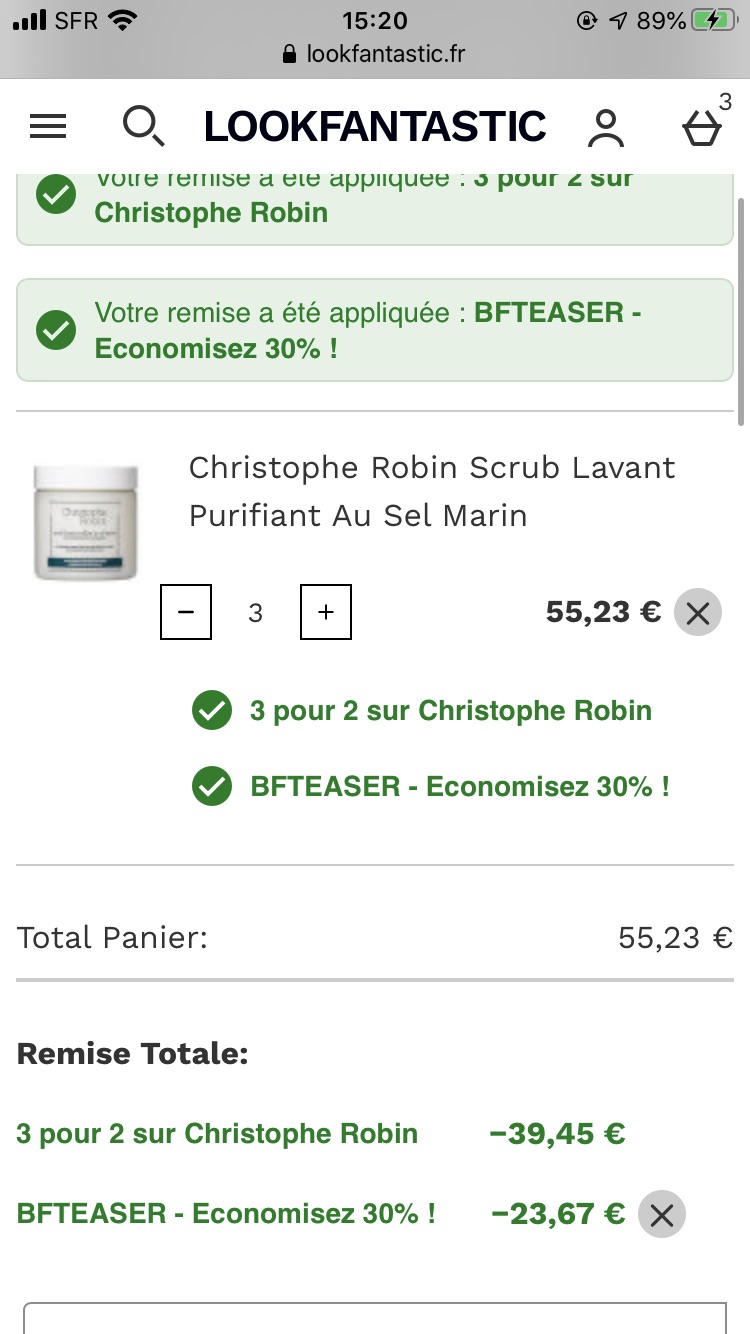Select the 3 pour 2 sur Christophe Robin item label
The image size is (750, 1334).
[x=451, y=711]
